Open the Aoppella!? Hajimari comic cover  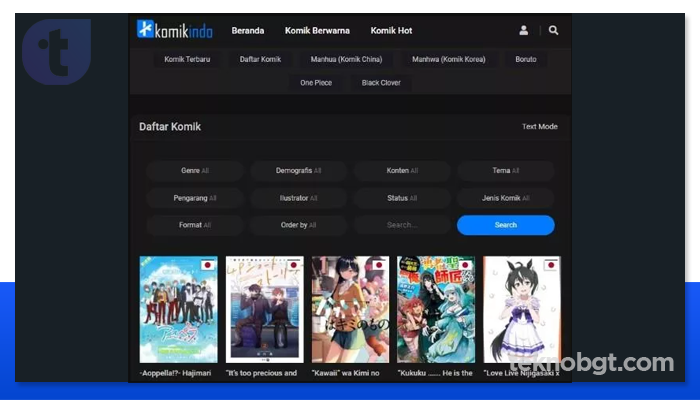pos(179,309)
